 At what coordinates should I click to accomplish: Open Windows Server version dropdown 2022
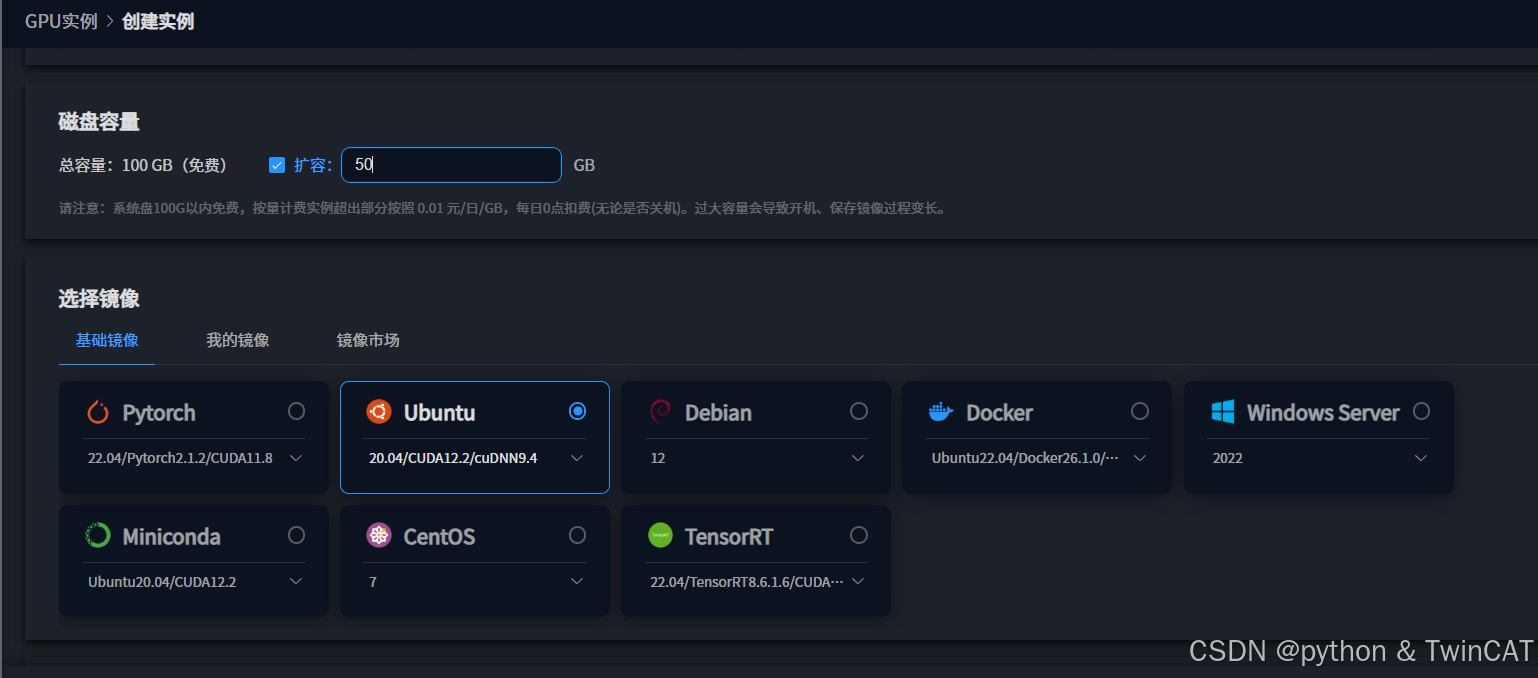click(x=1319, y=458)
